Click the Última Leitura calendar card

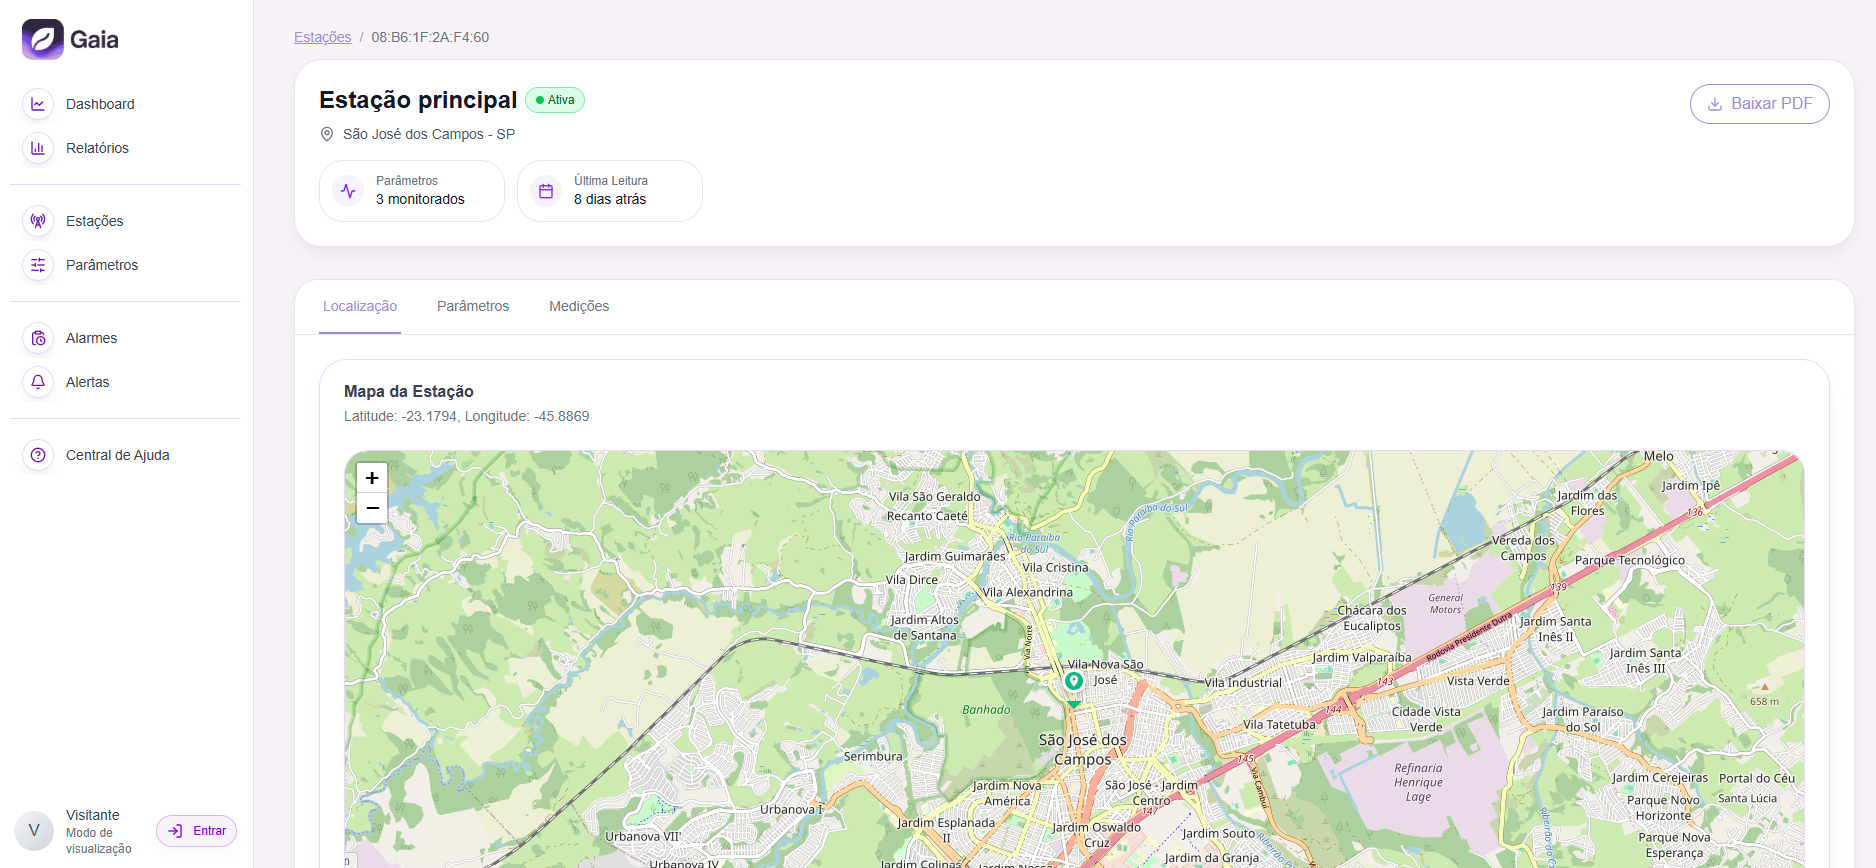609,191
